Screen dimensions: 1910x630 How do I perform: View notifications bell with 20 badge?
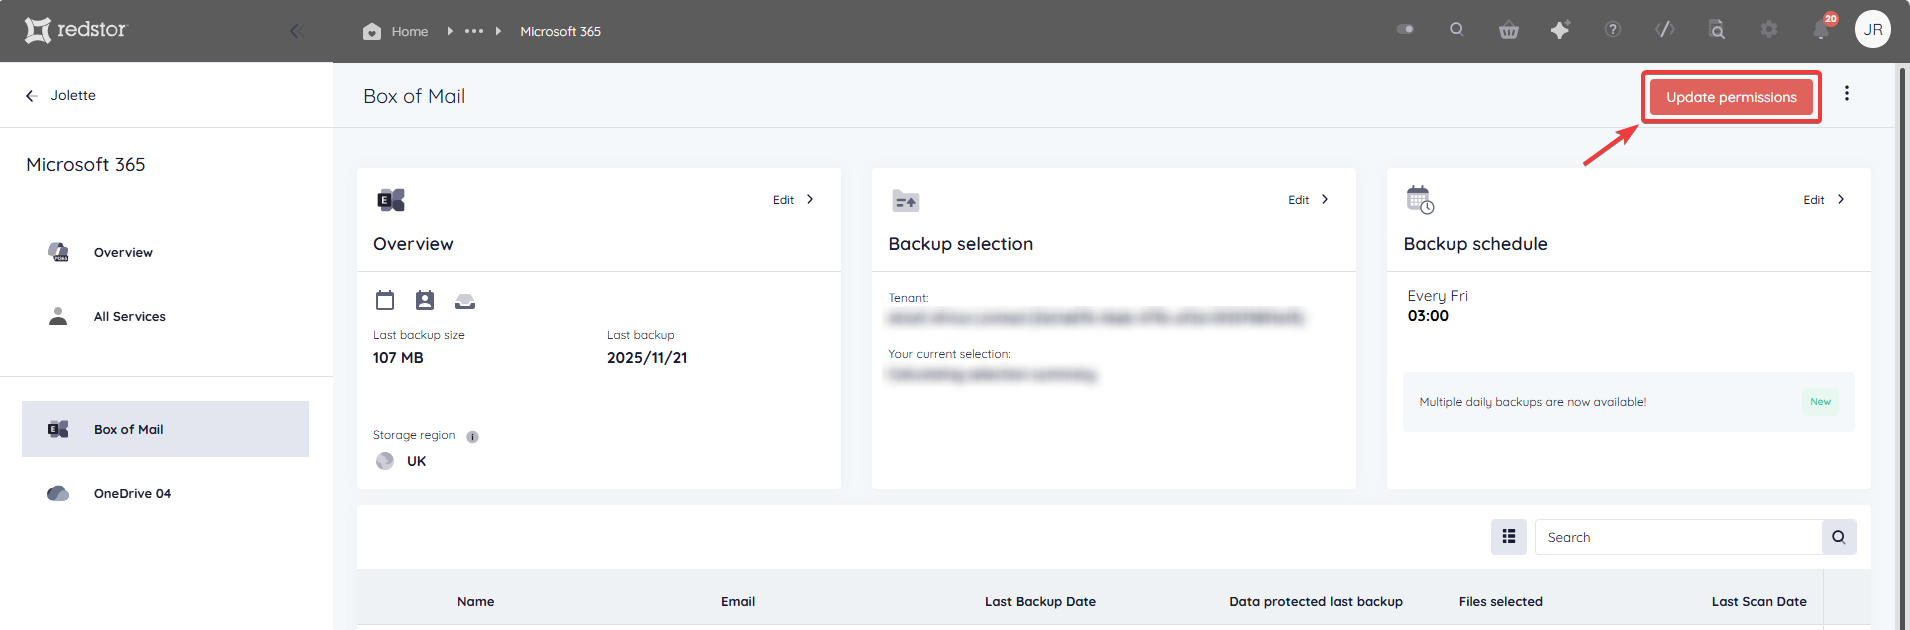[x=1822, y=29]
